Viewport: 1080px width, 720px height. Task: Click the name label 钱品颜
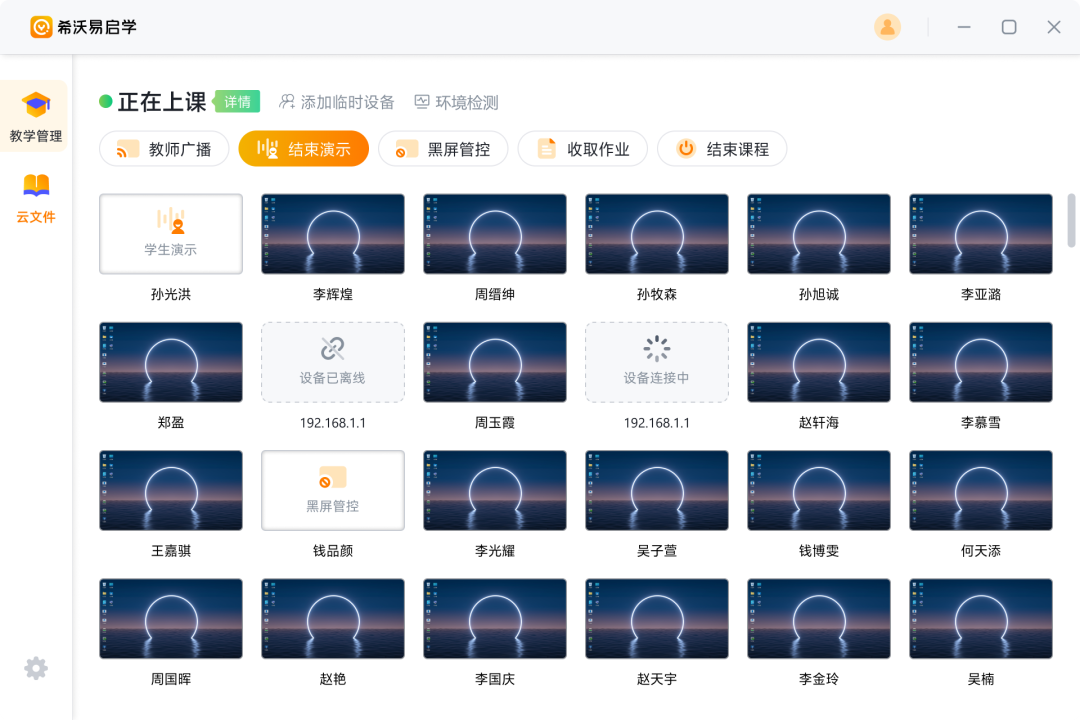pyautogui.click(x=333, y=551)
